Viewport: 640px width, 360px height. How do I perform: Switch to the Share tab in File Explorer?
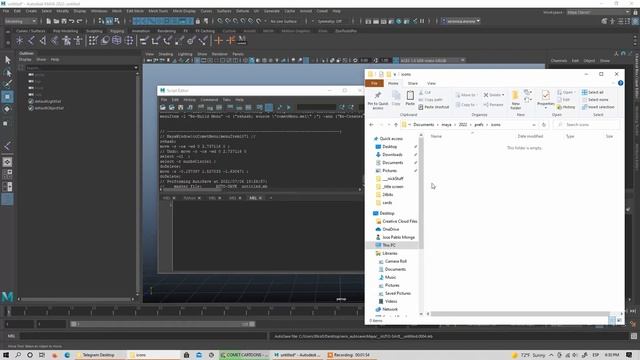[x=413, y=83]
